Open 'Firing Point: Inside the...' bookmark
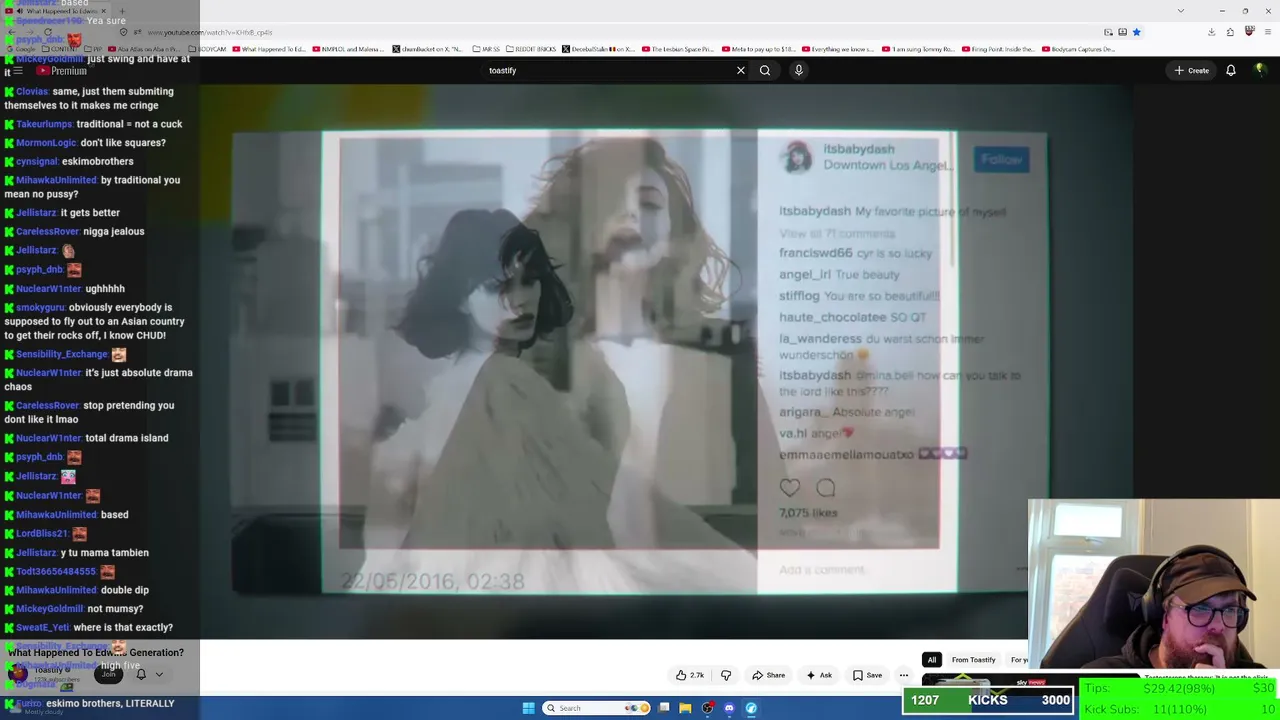Screen dimensions: 1280x720 click(998, 49)
